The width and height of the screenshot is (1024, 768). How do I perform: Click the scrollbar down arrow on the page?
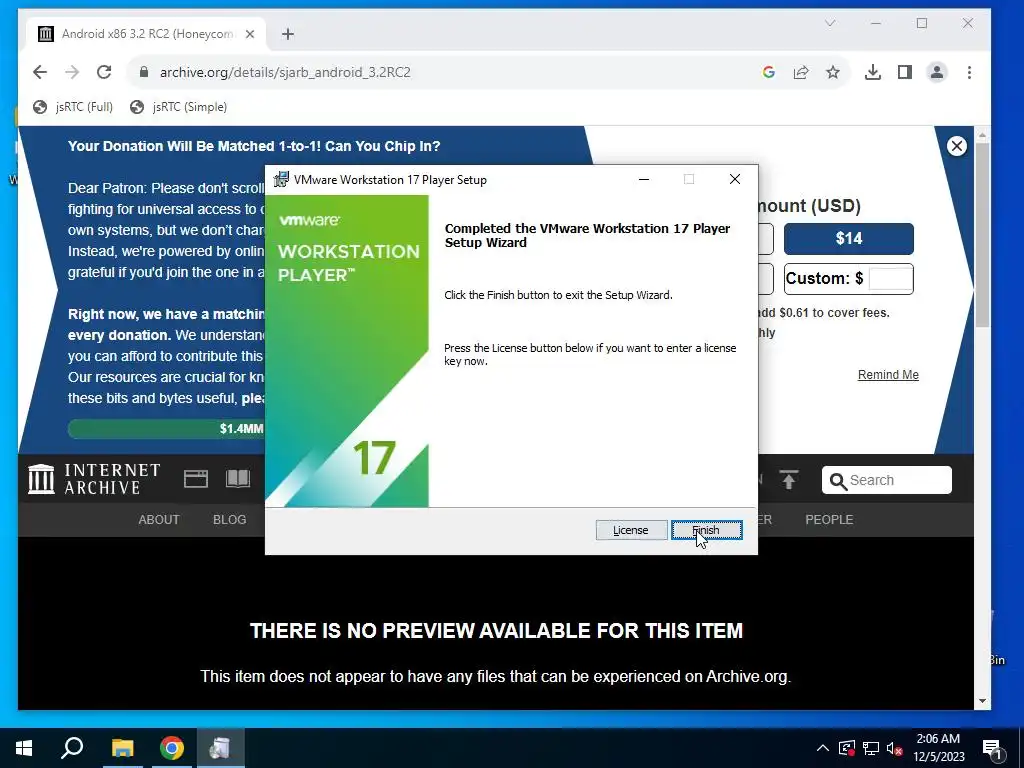tap(982, 701)
